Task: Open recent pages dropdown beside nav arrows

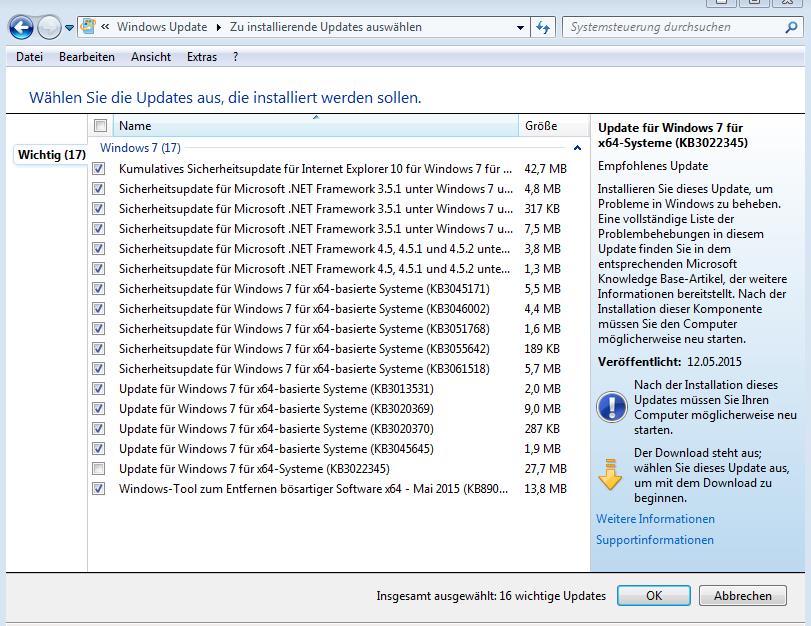Action: click(x=69, y=27)
